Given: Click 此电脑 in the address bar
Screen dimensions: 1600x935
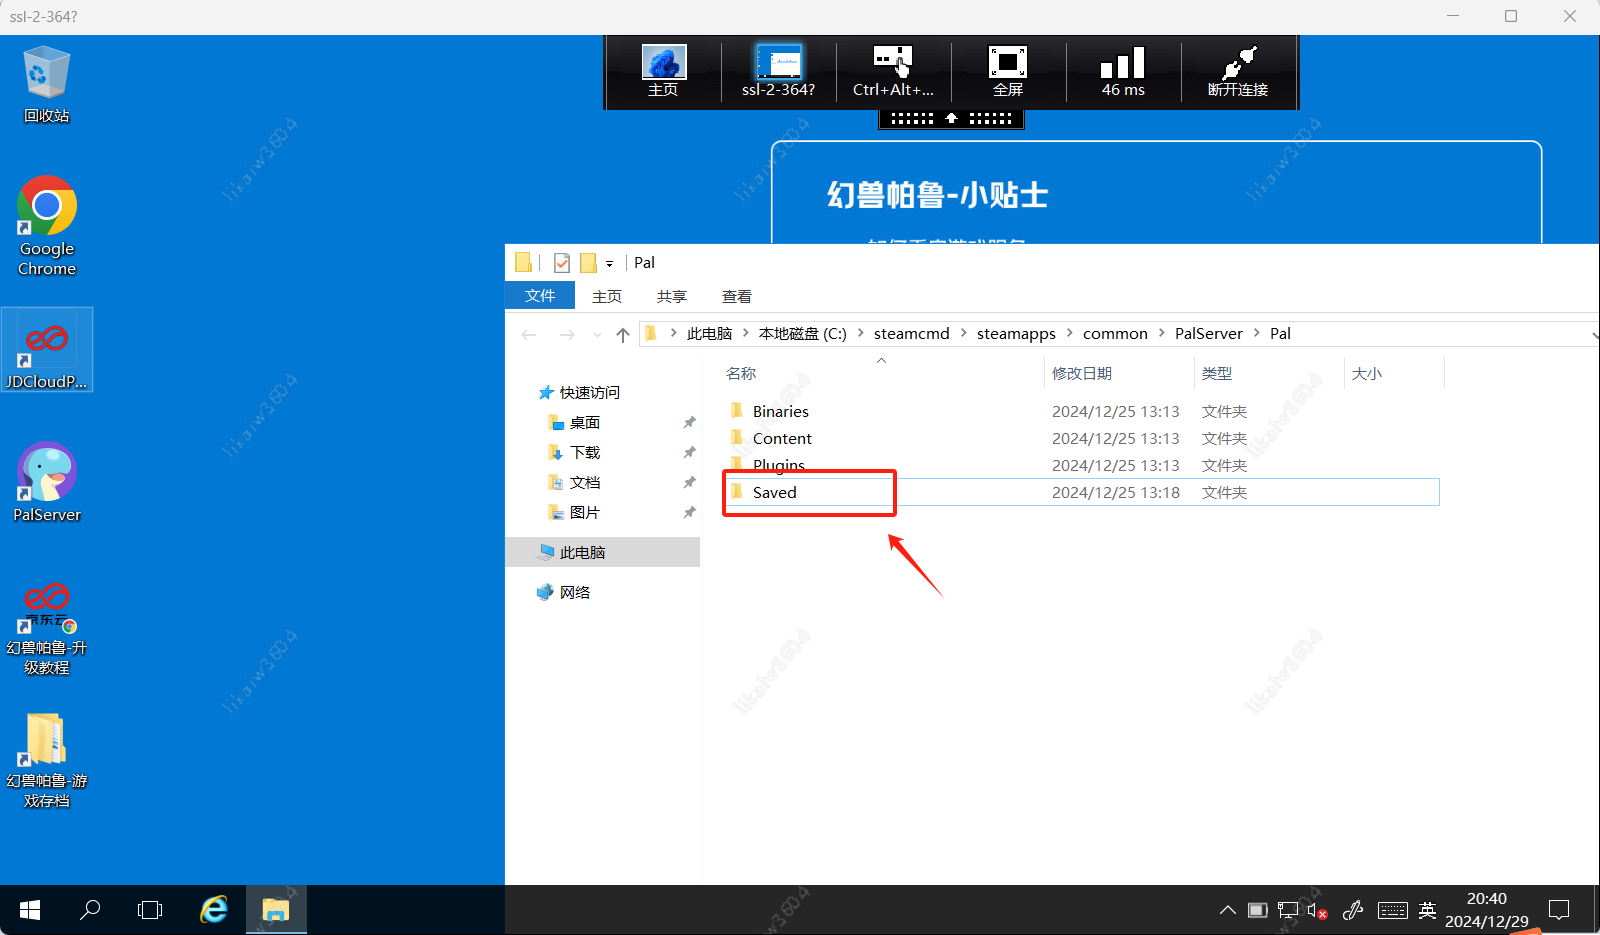Looking at the screenshot, I should click(710, 334).
